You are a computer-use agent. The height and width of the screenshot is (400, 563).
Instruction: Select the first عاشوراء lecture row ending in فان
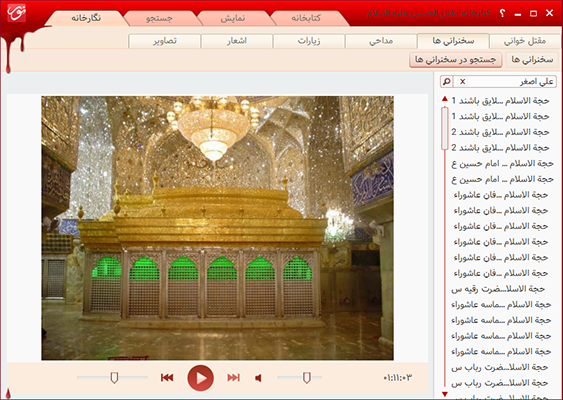(501, 195)
